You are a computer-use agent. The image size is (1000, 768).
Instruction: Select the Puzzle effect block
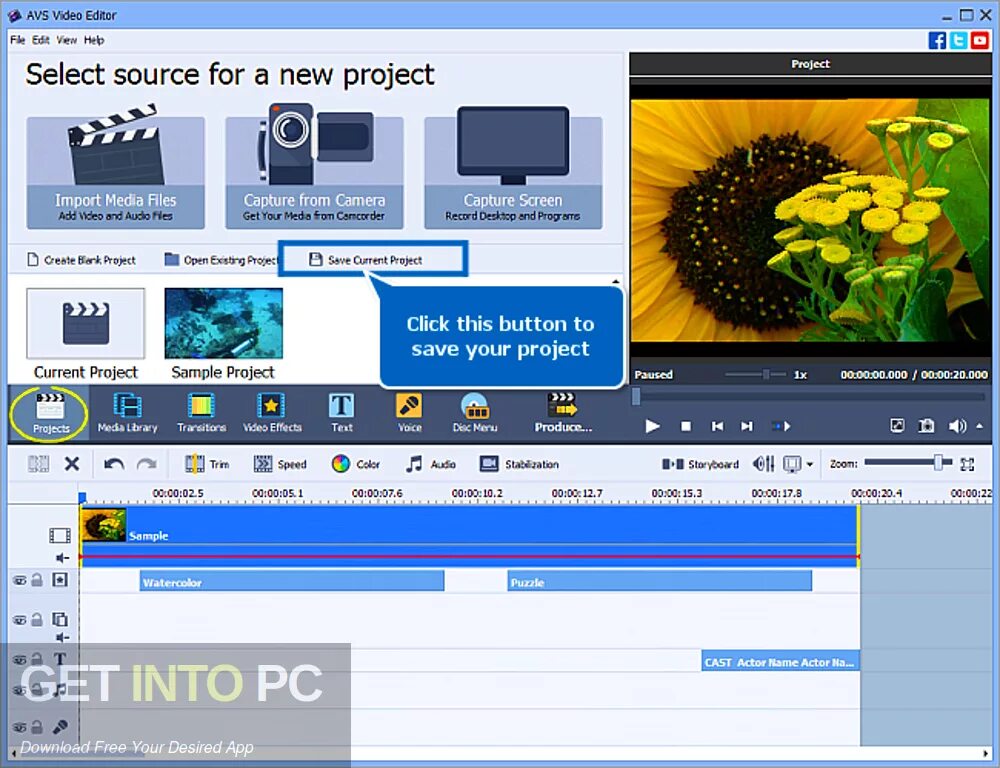(x=659, y=581)
